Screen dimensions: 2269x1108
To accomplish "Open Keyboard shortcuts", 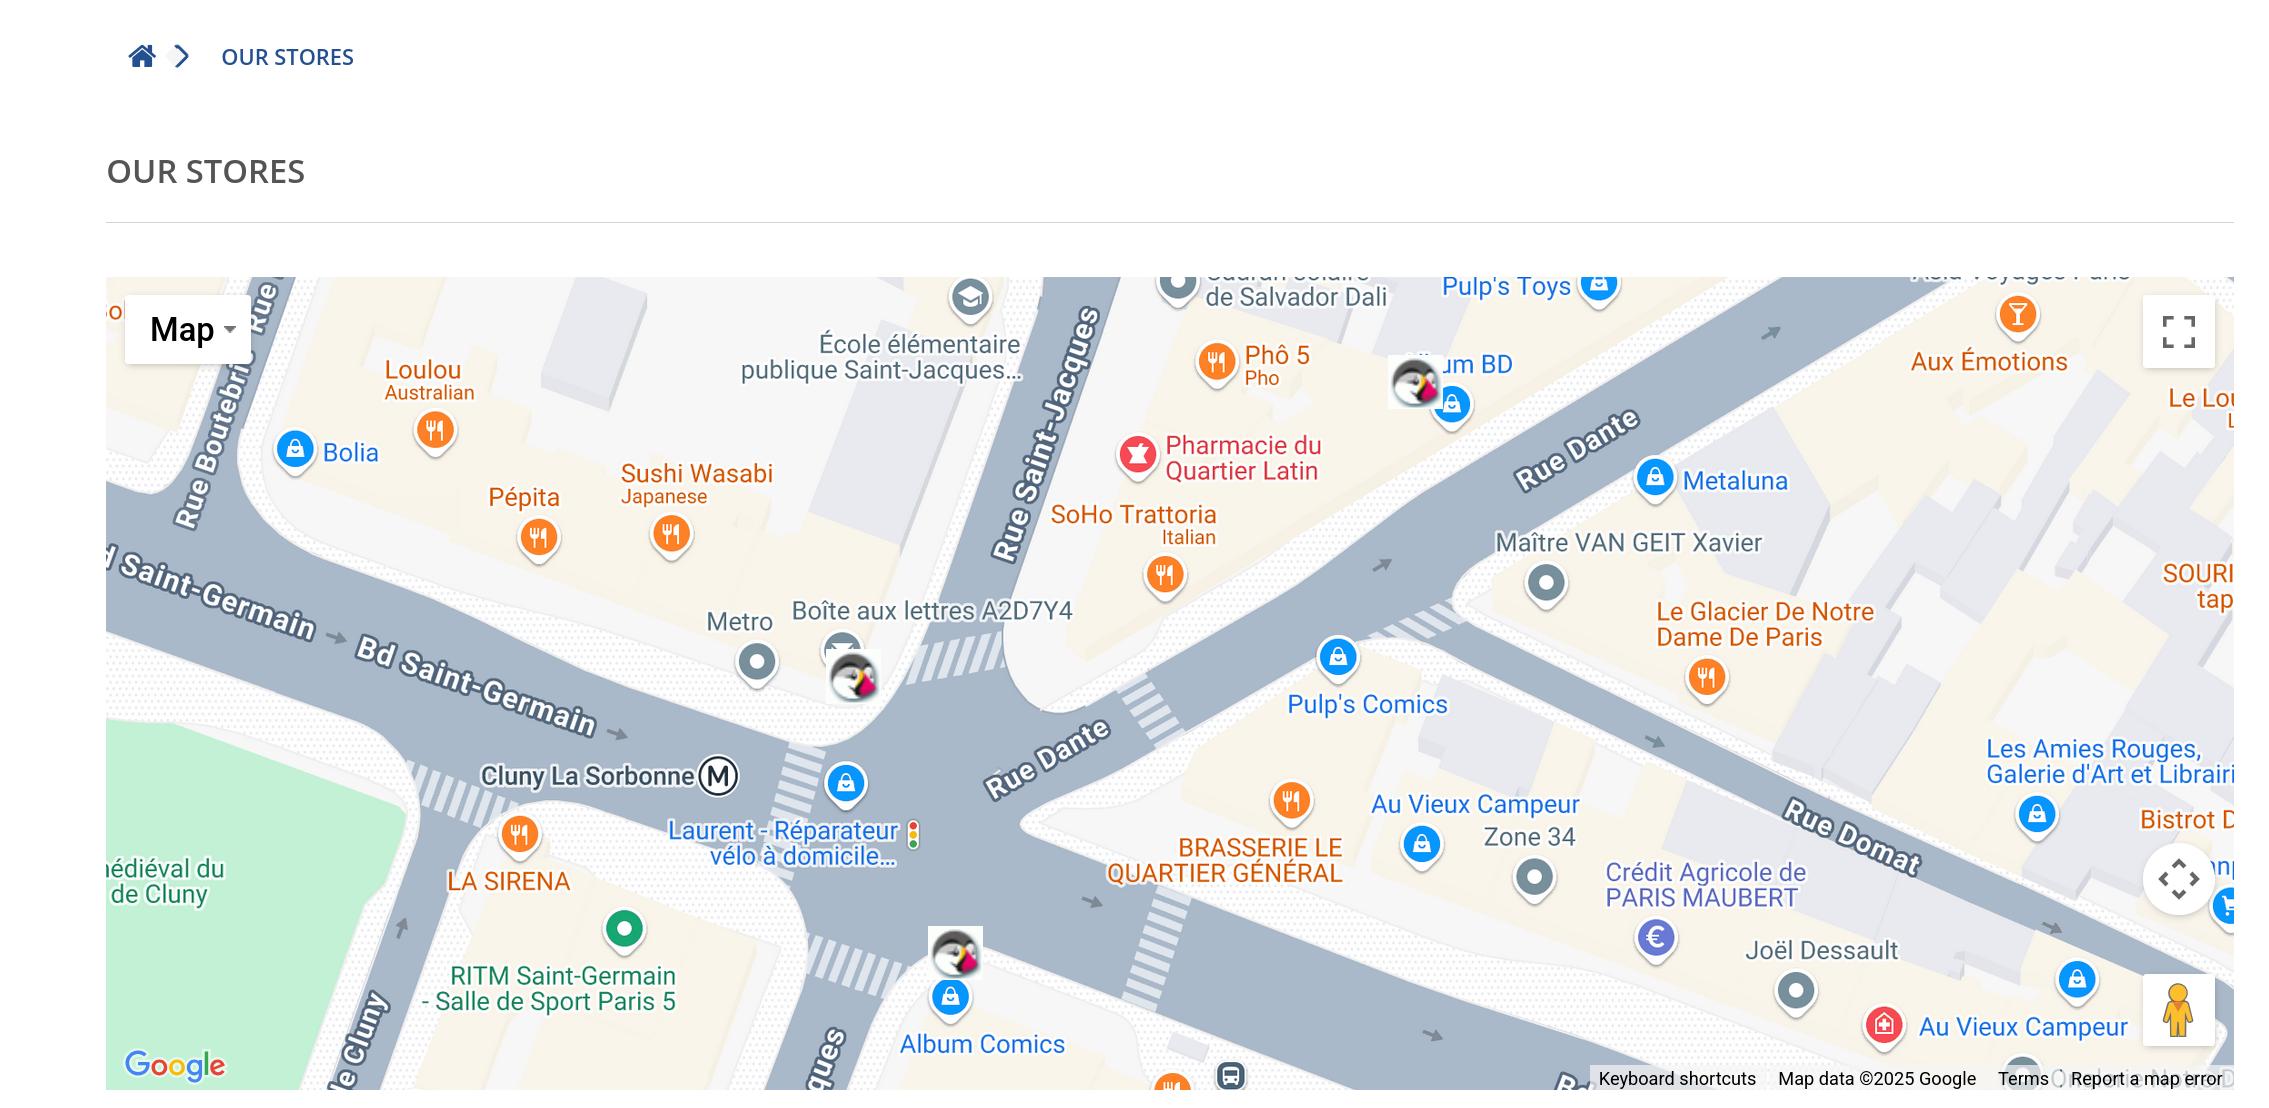I will click(x=1677, y=1079).
